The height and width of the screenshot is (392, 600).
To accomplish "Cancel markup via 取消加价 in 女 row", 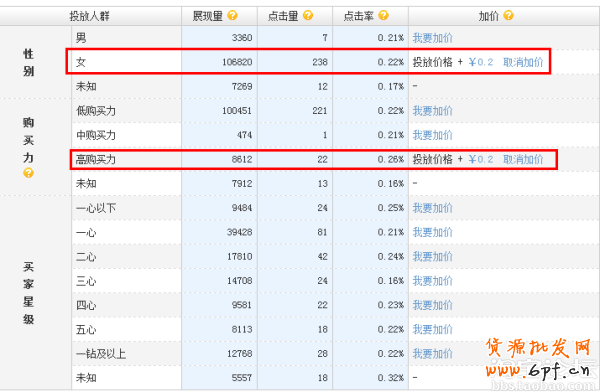I will 523,62.
